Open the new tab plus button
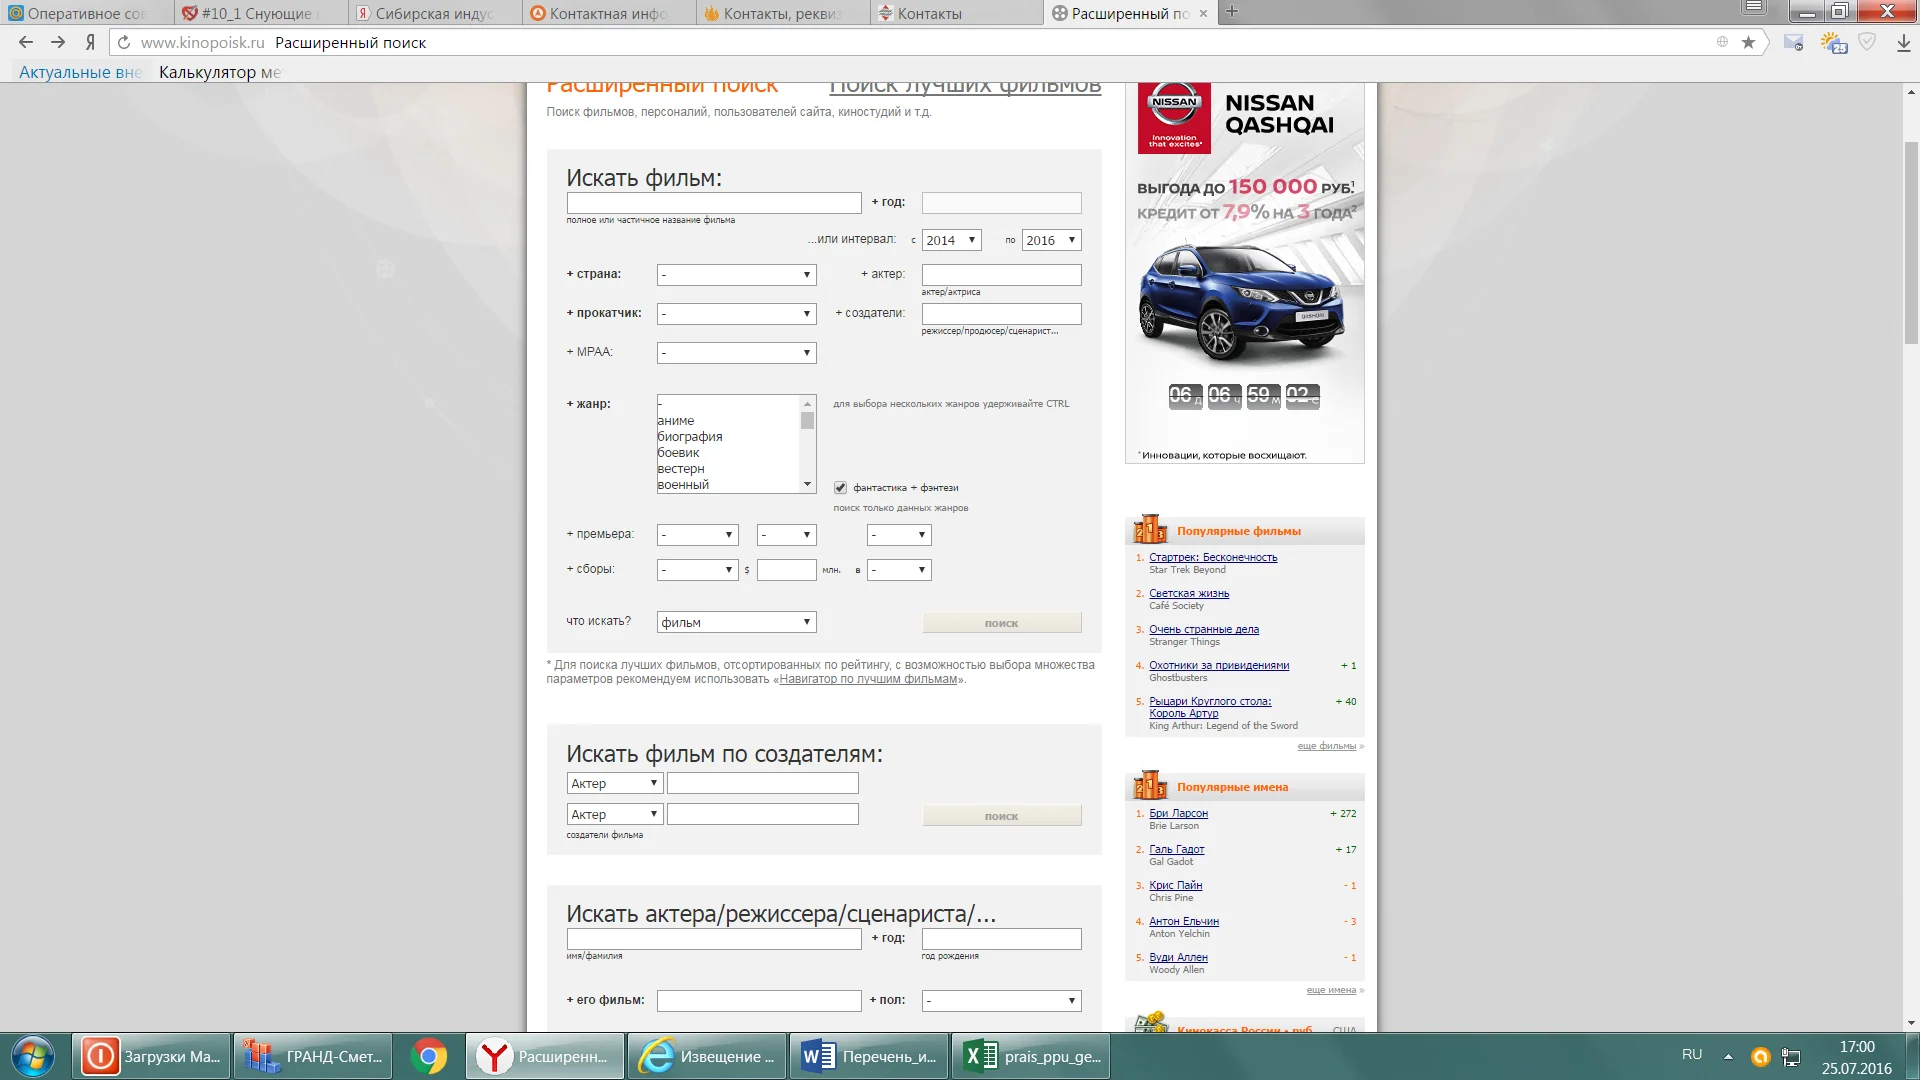 pos(1232,12)
